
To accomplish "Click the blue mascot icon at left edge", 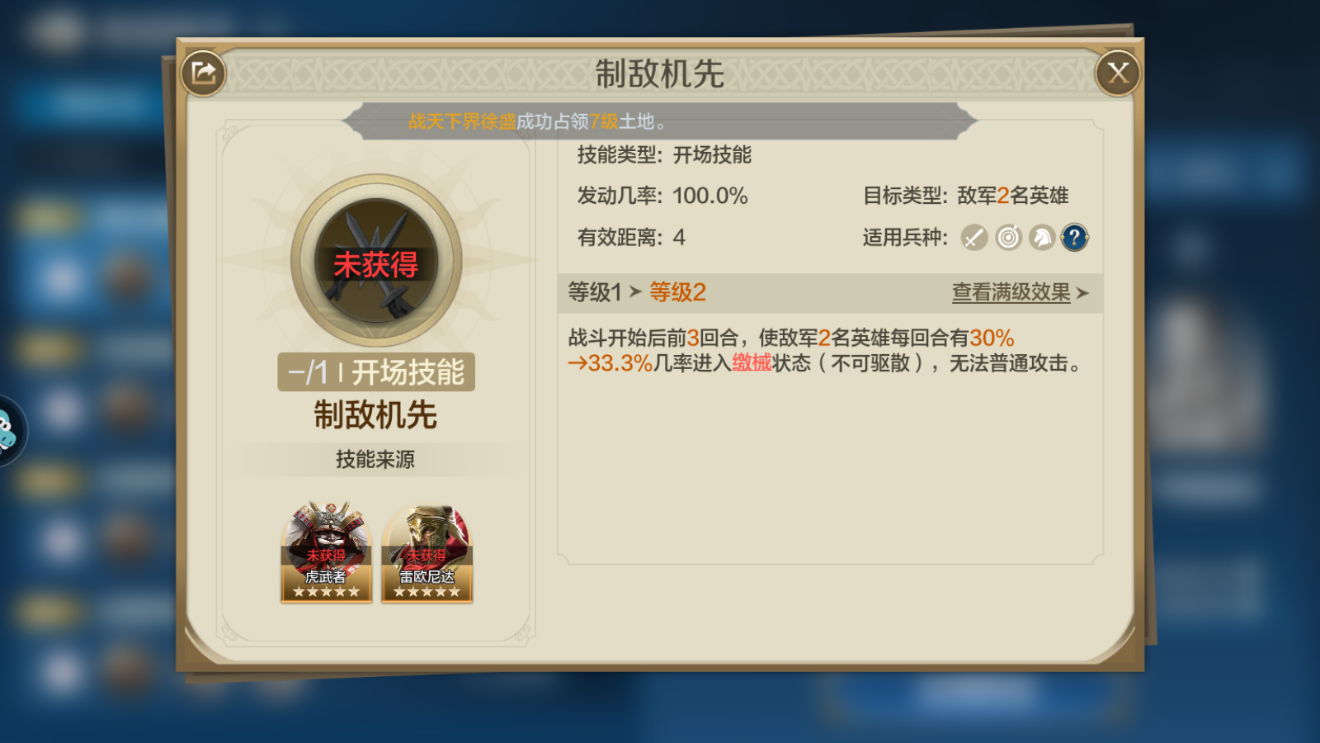I will [x=10, y=432].
